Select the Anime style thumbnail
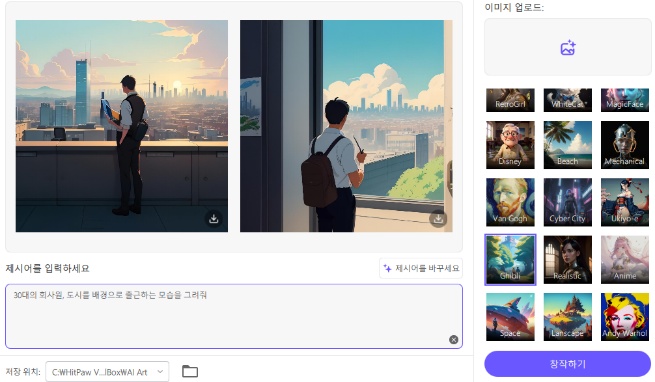 pyautogui.click(x=625, y=260)
